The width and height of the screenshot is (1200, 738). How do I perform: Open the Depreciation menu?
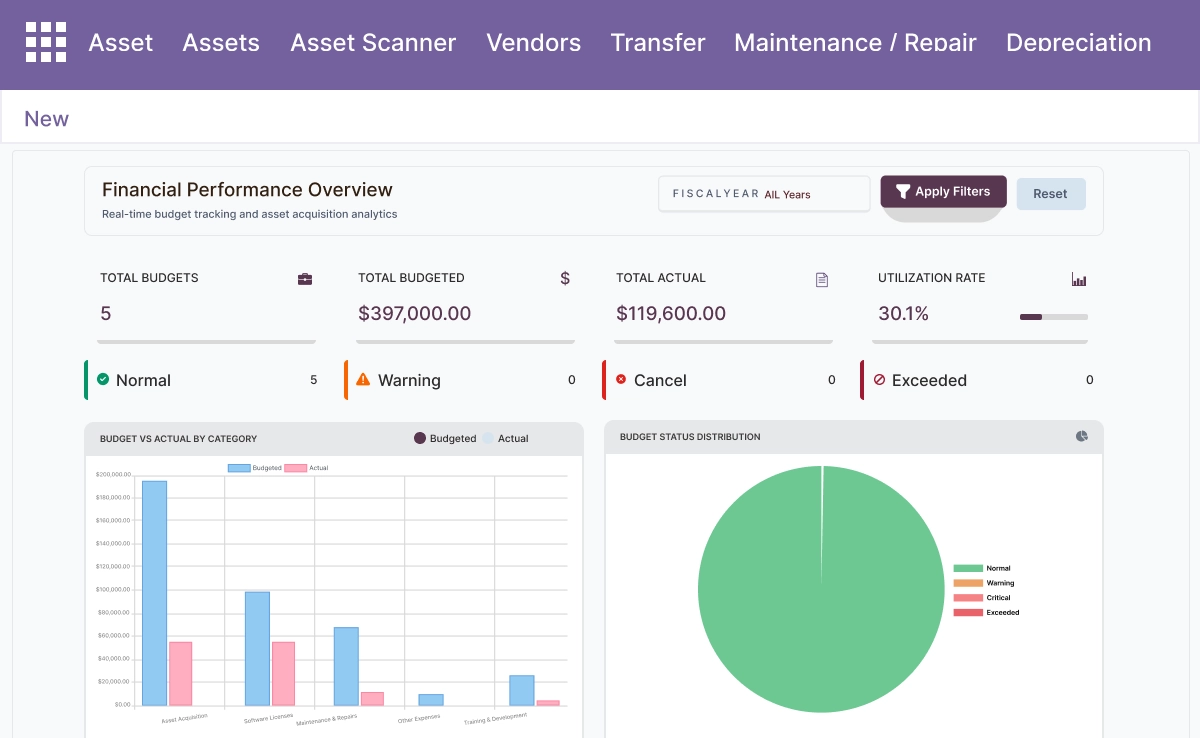point(1079,43)
